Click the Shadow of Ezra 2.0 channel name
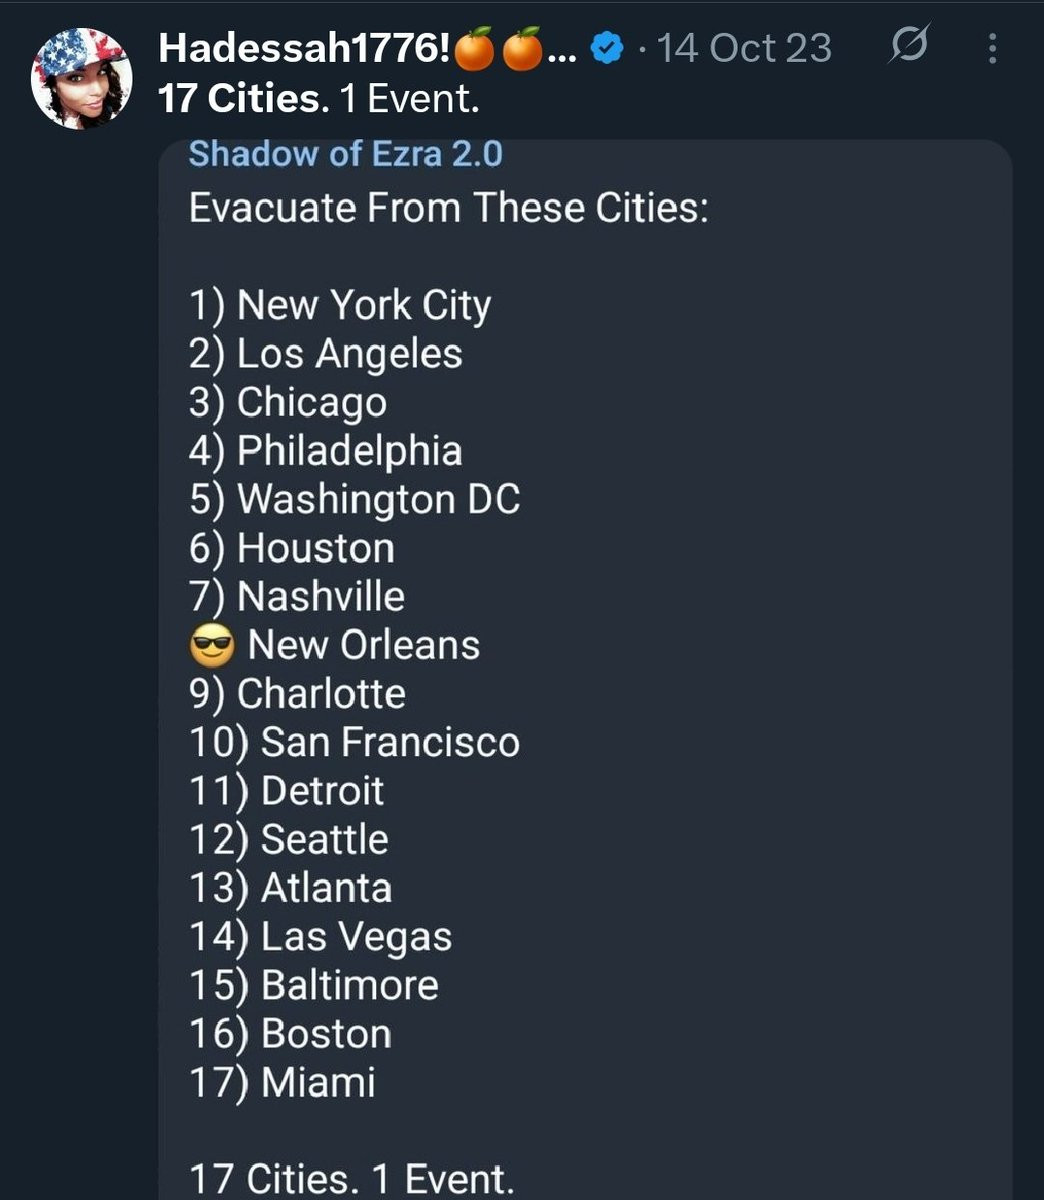Viewport: 1044px width, 1200px height. pos(345,155)
